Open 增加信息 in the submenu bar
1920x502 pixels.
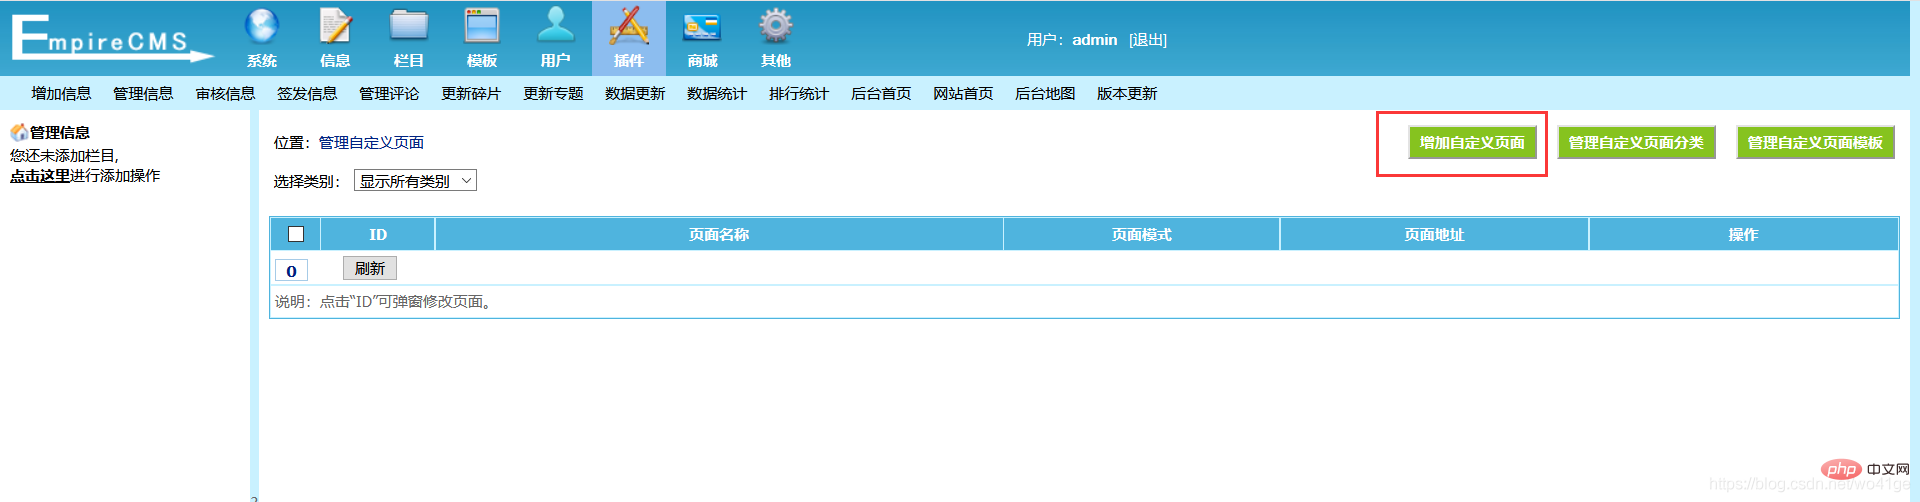pos(61,94)
